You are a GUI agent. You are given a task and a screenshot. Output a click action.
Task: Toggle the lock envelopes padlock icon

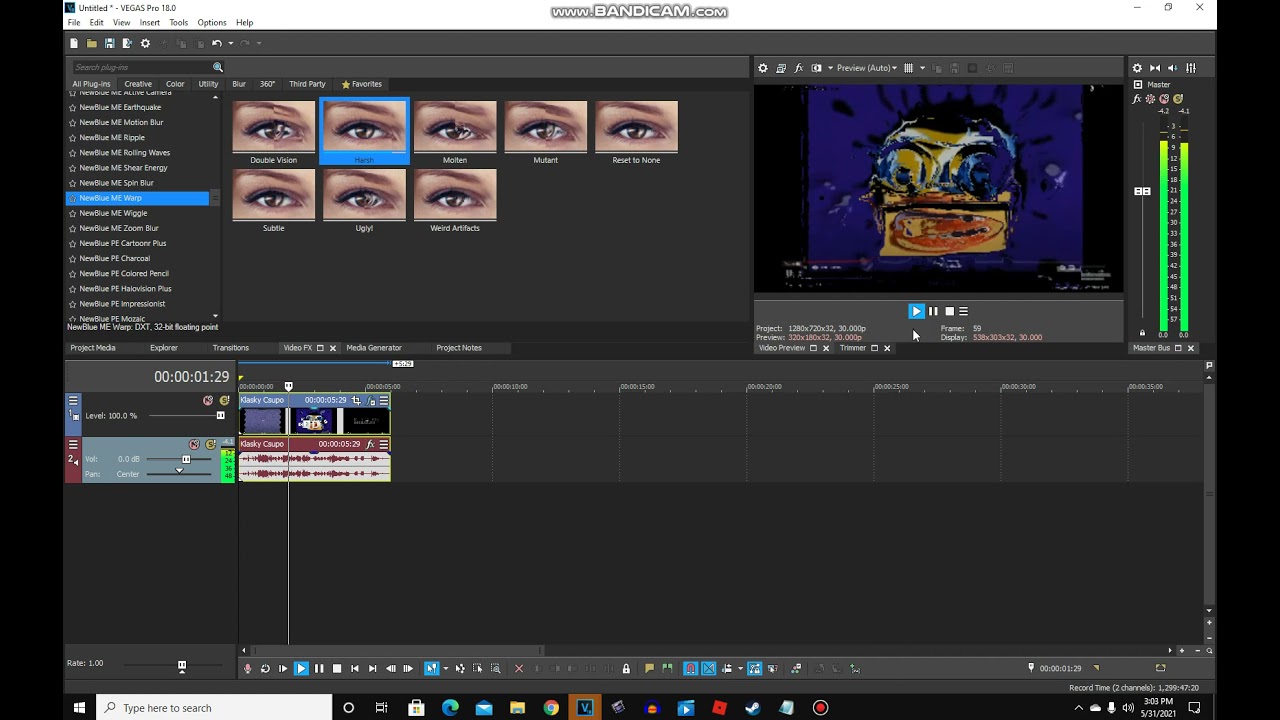click(x=626, y=669)
